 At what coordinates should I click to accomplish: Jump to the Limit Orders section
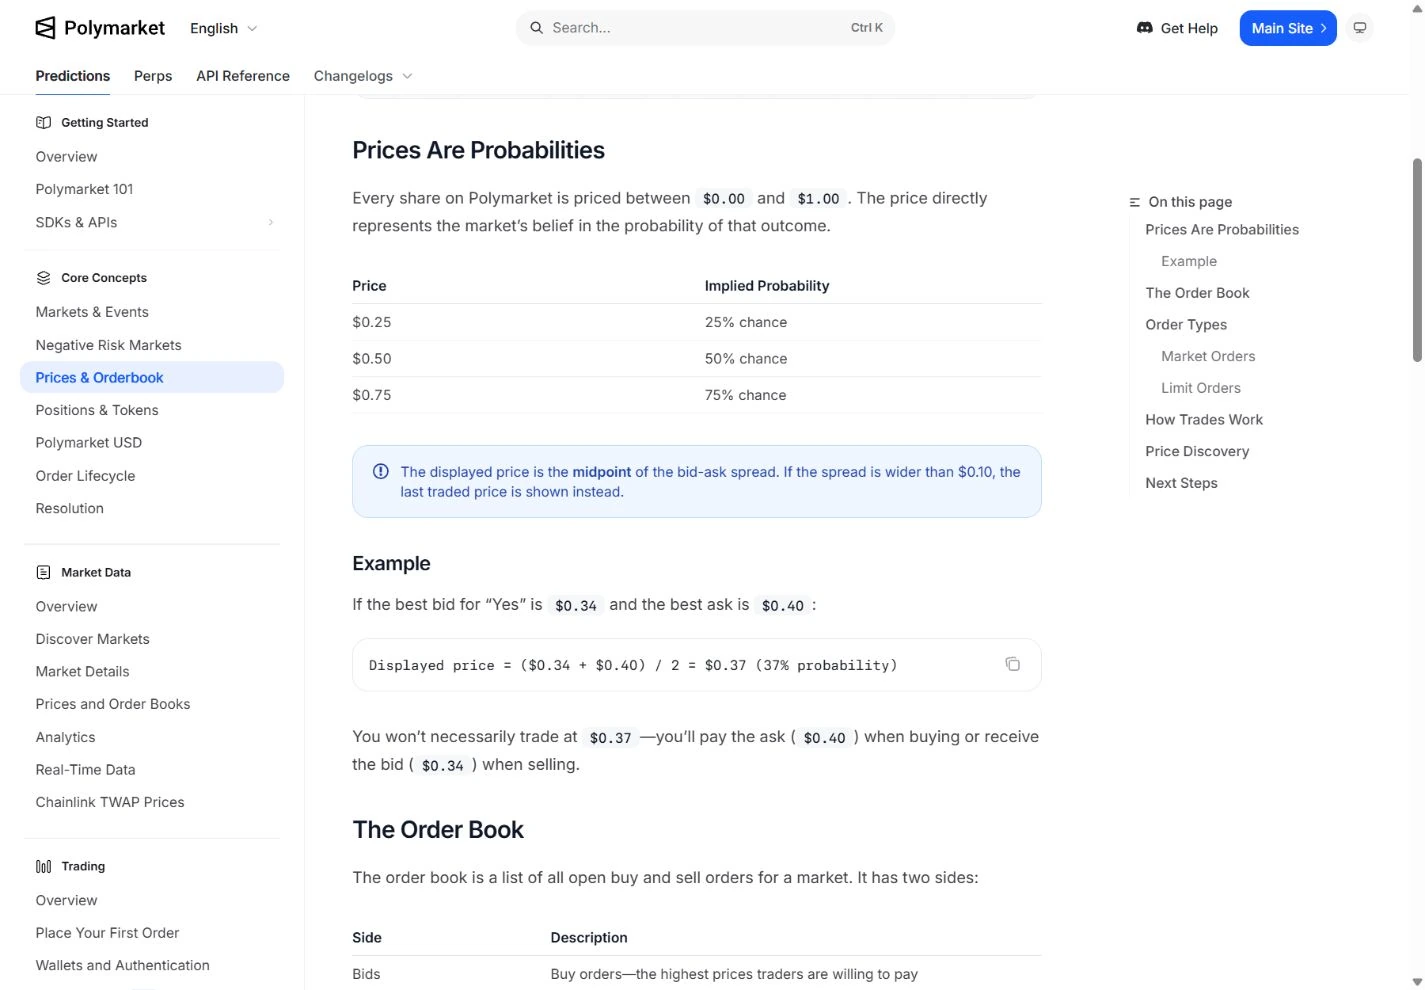pos(1201,388)
